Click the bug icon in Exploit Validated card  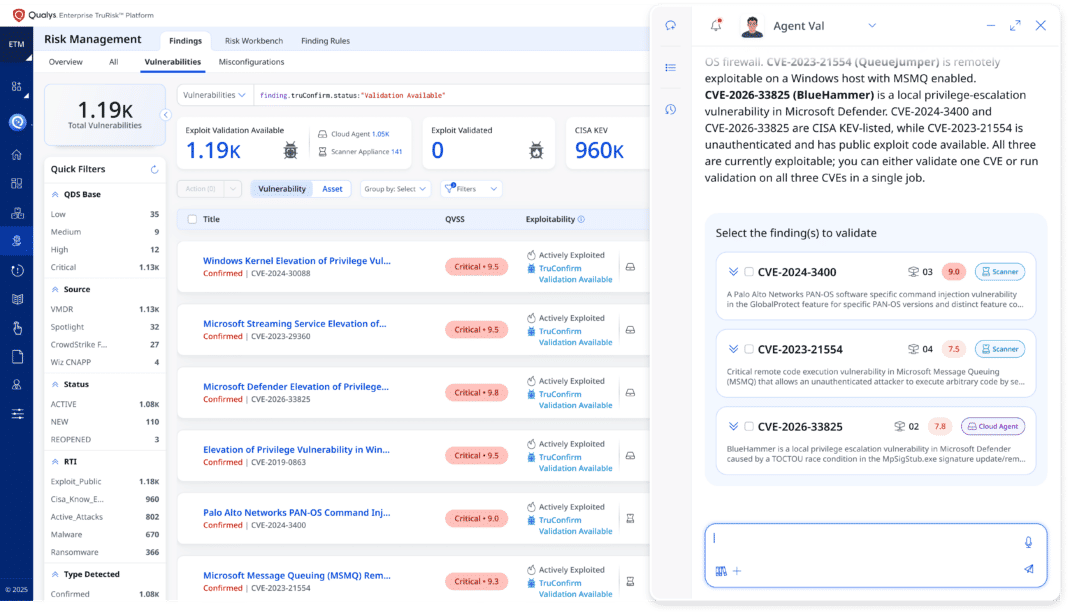536,151
